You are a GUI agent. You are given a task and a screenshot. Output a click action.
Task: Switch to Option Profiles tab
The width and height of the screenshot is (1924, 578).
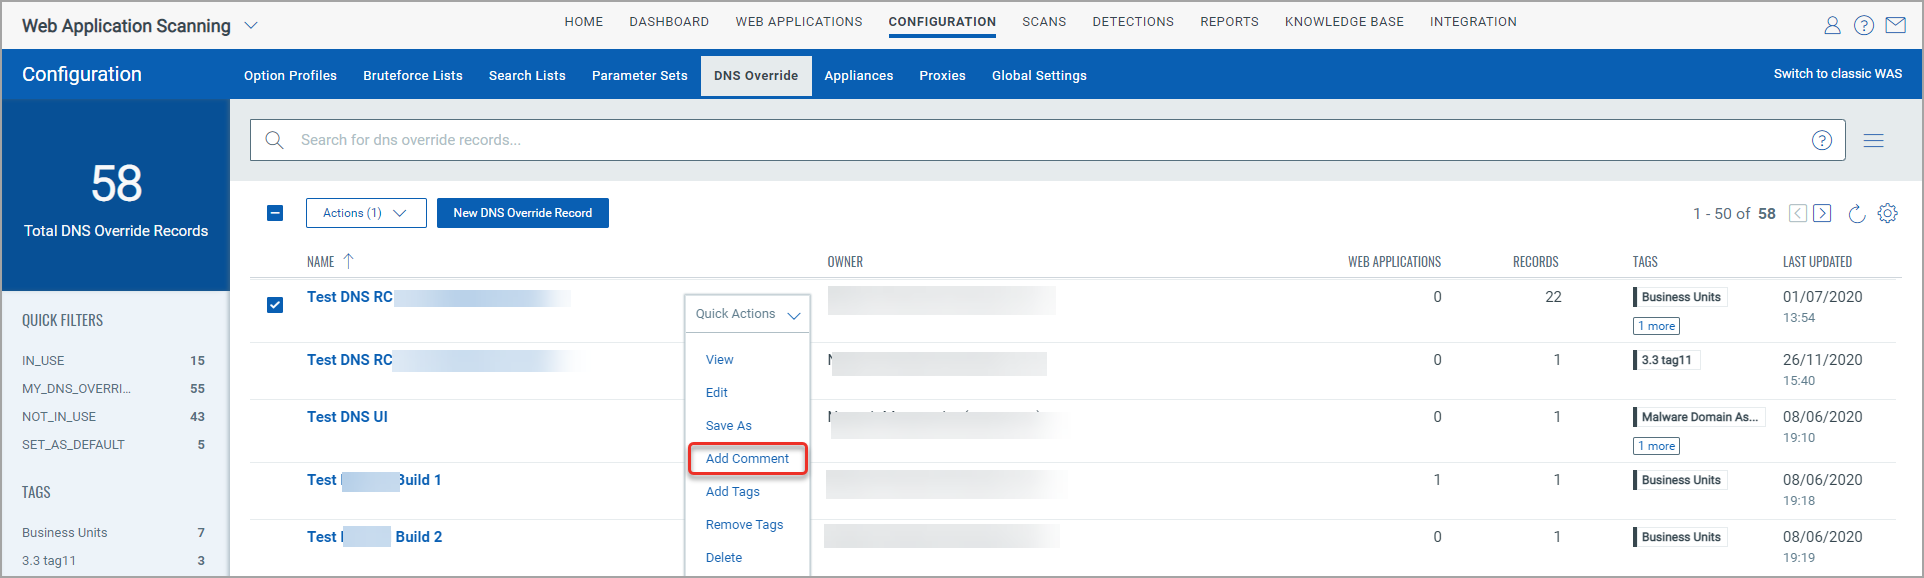(290, 76)
